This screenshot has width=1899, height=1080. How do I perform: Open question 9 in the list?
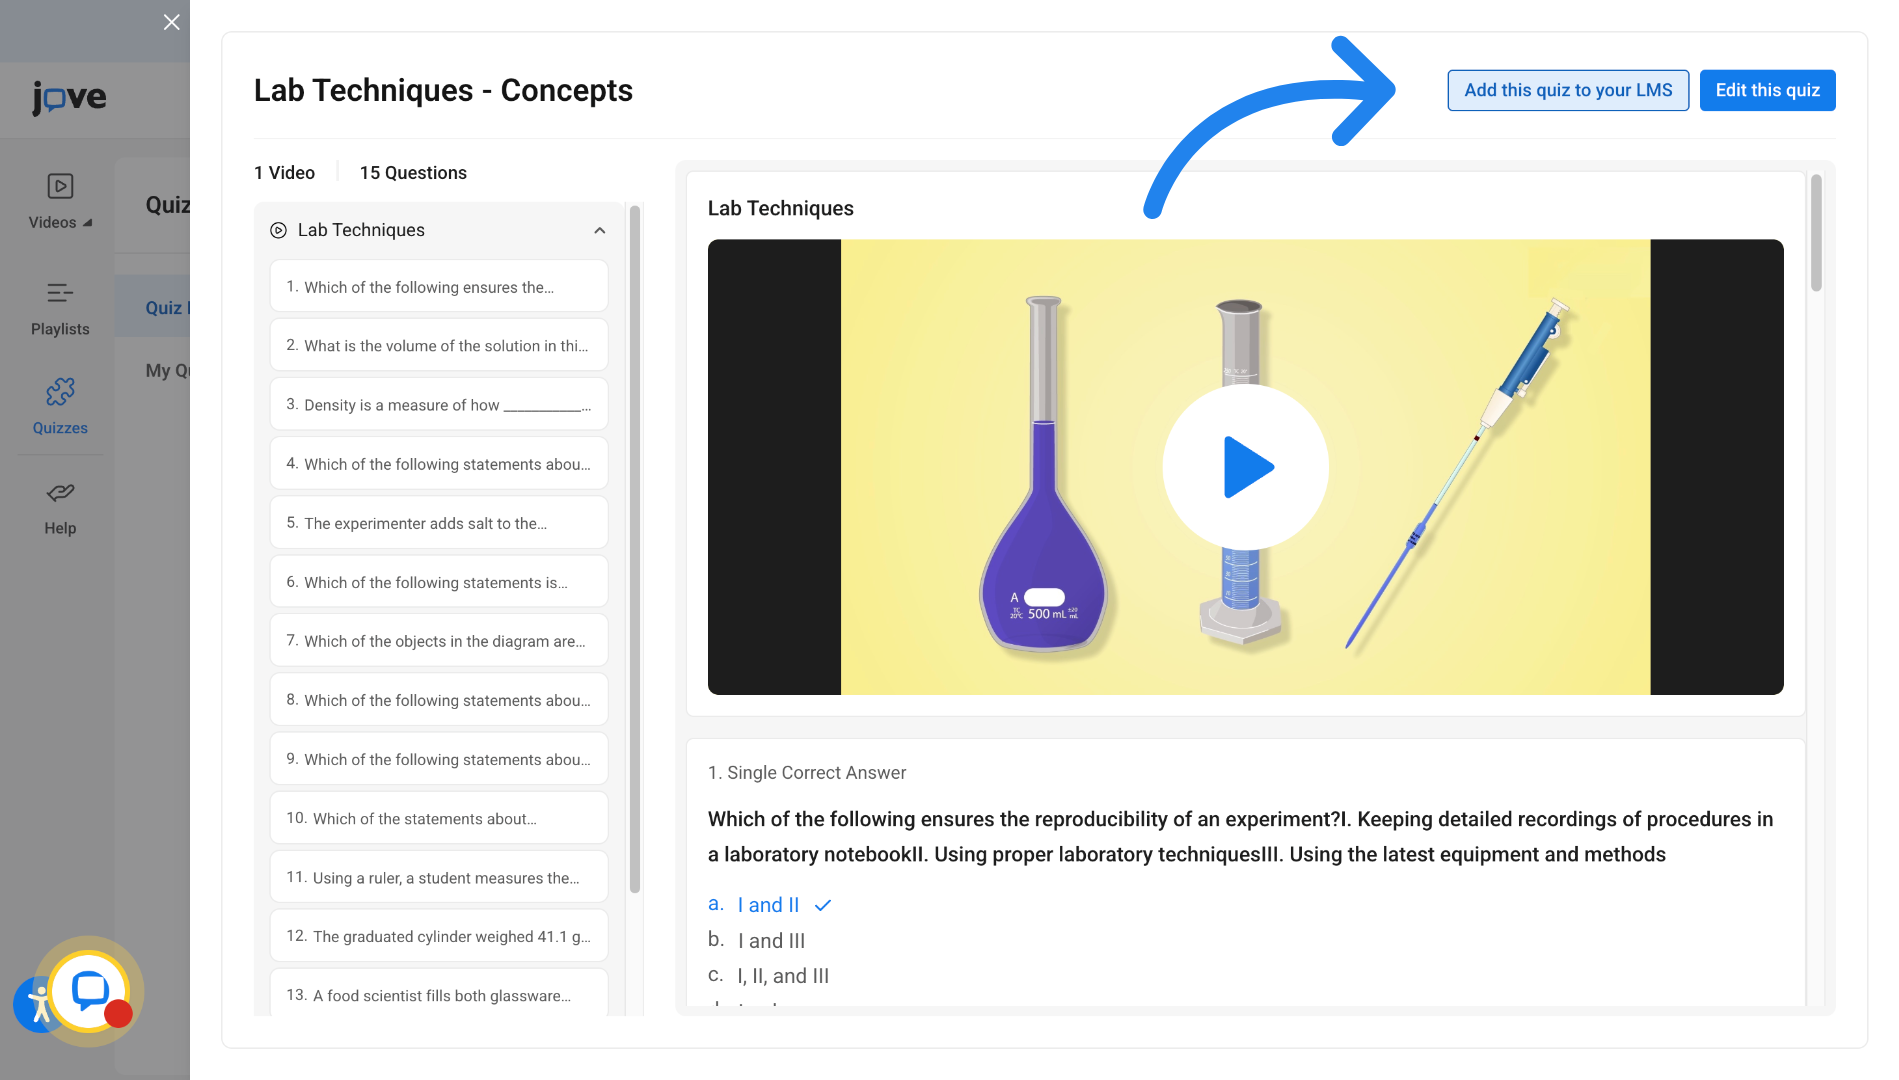pos(439,759)
